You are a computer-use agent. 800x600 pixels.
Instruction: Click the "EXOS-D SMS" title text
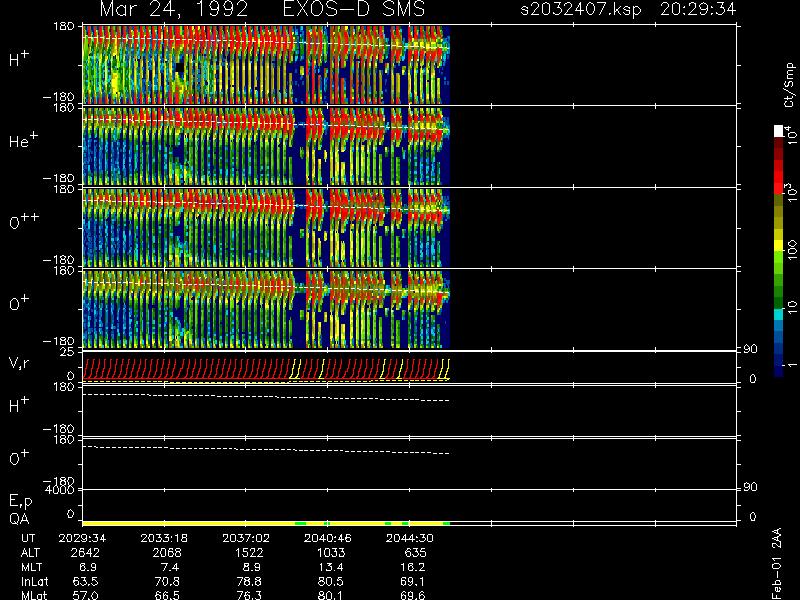click(x=354, y=9)
